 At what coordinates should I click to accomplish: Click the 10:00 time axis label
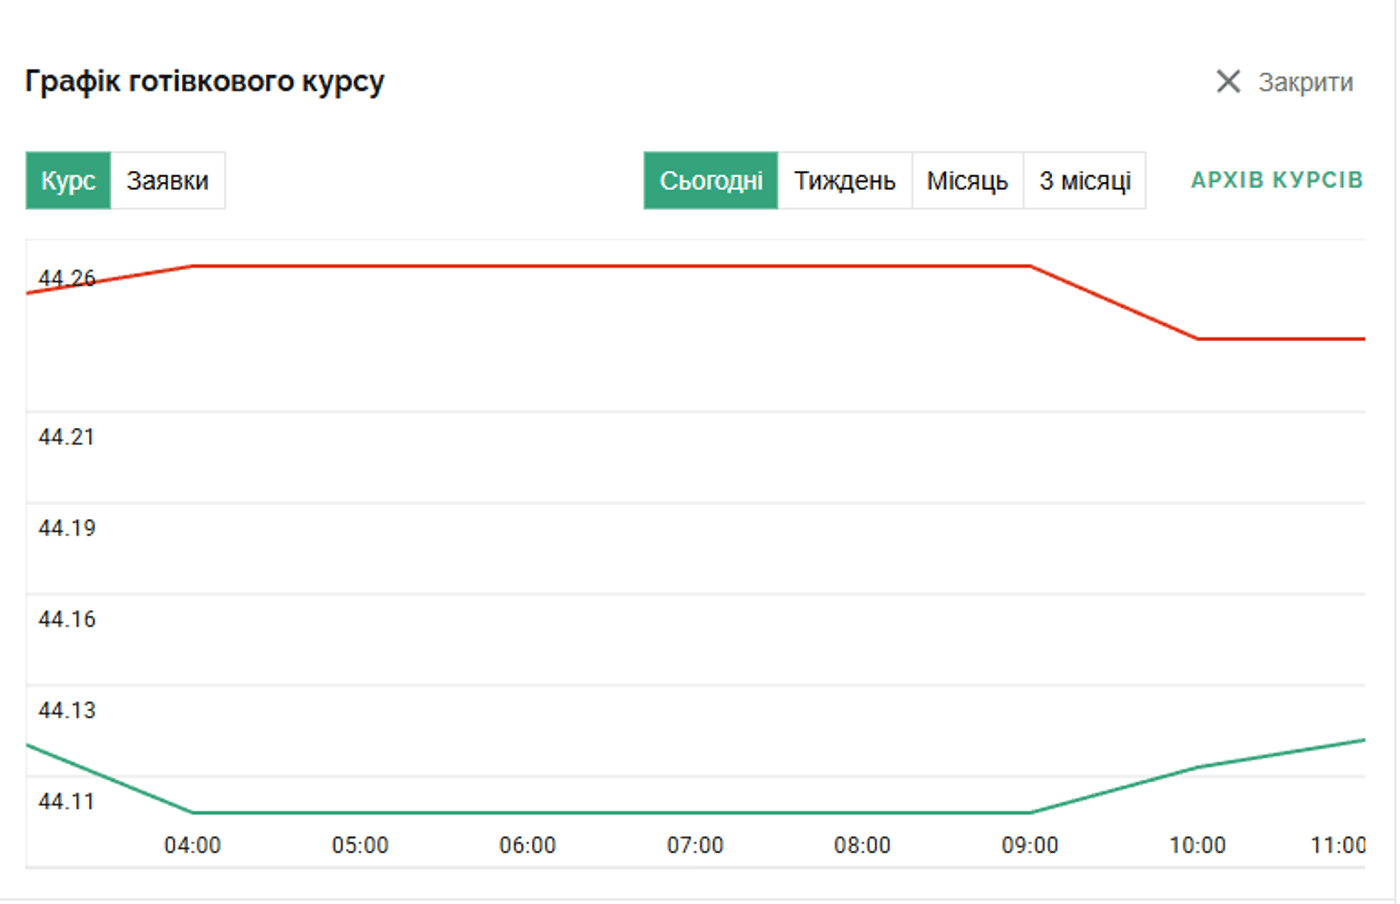pyautogui.click(x=1198, y=845)
